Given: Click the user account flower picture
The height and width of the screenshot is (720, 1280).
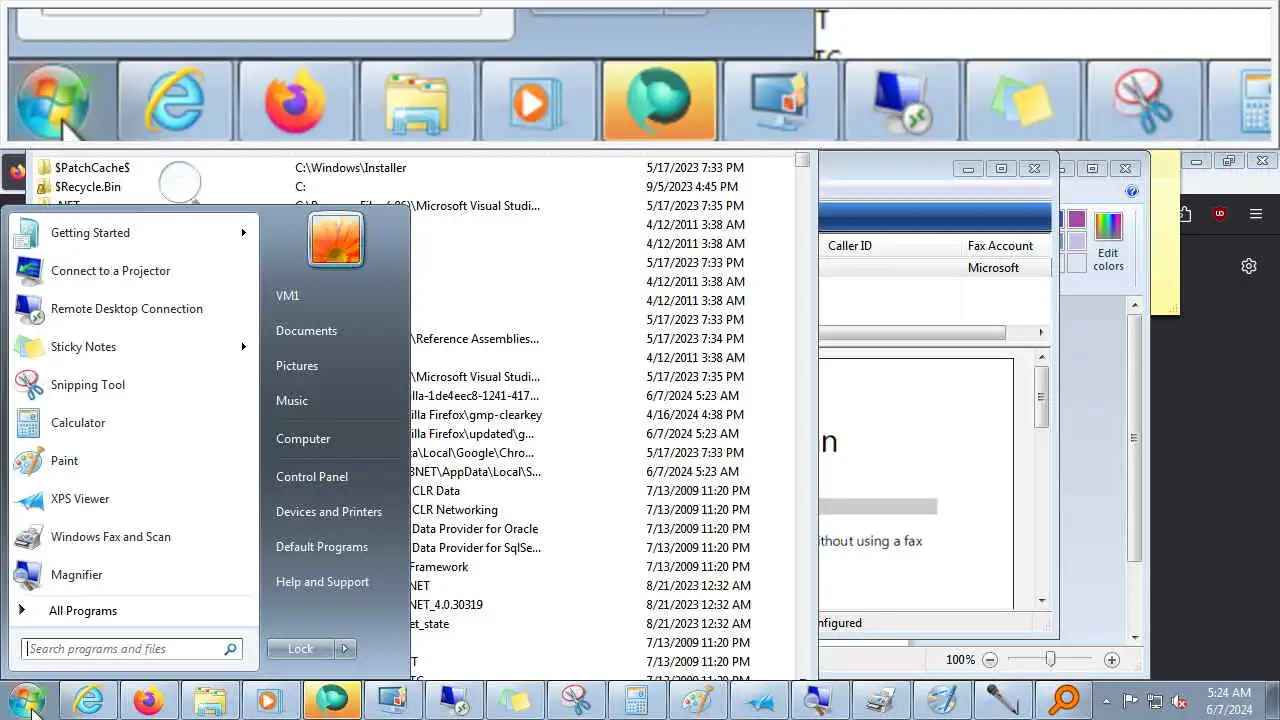Looking at the screenshot, I should [336, 240].
